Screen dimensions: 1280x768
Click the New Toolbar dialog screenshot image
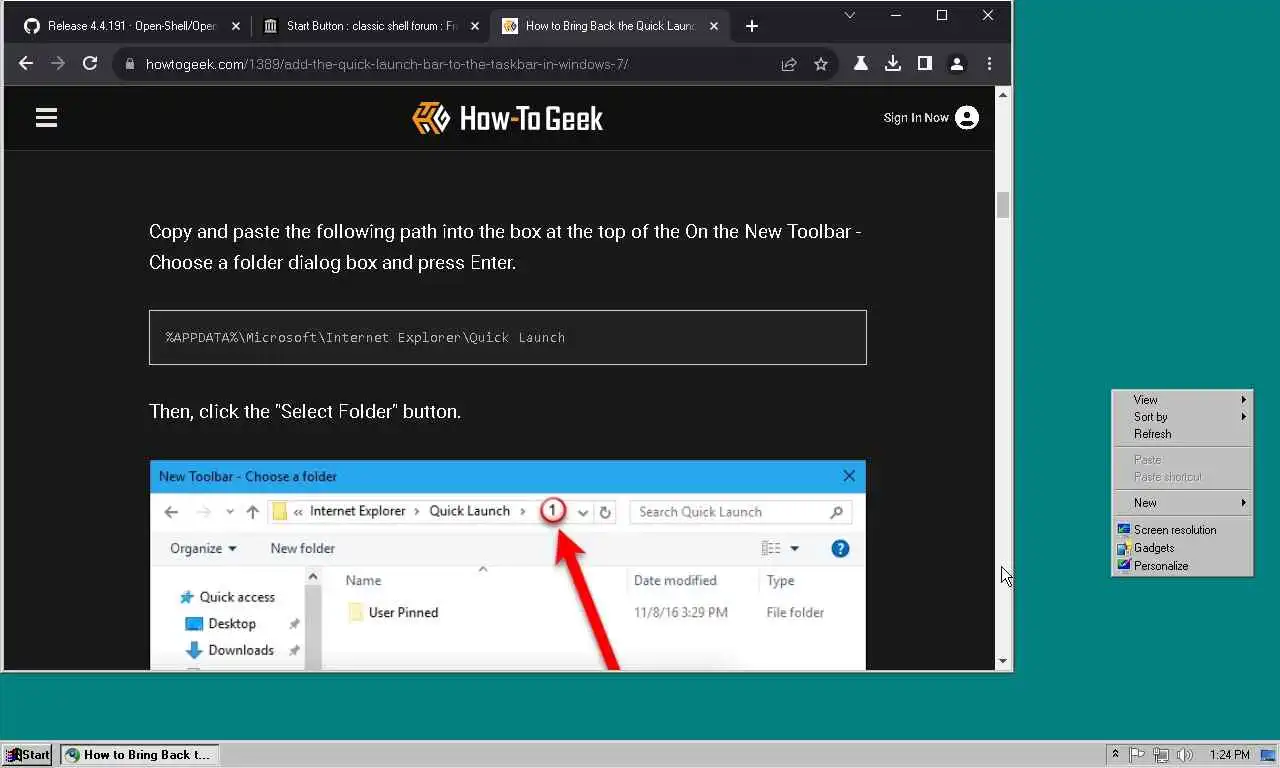(x=507, y=565)
